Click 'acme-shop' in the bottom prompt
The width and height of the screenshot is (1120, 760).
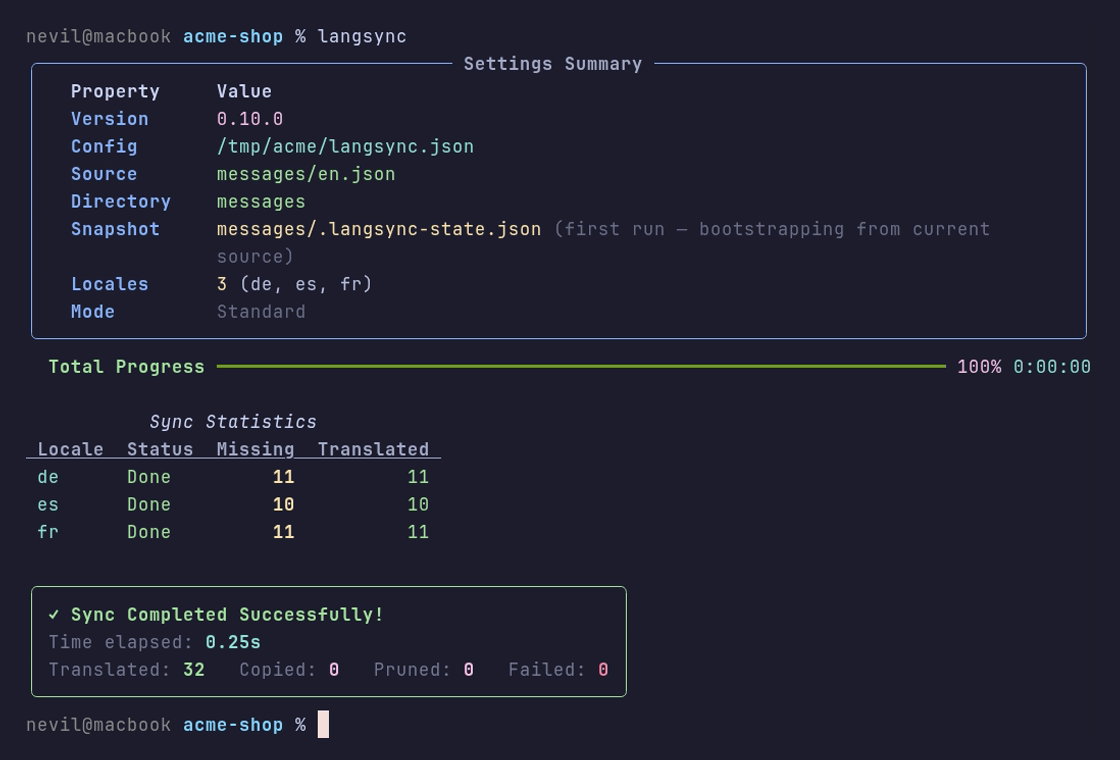pos(233,724)
